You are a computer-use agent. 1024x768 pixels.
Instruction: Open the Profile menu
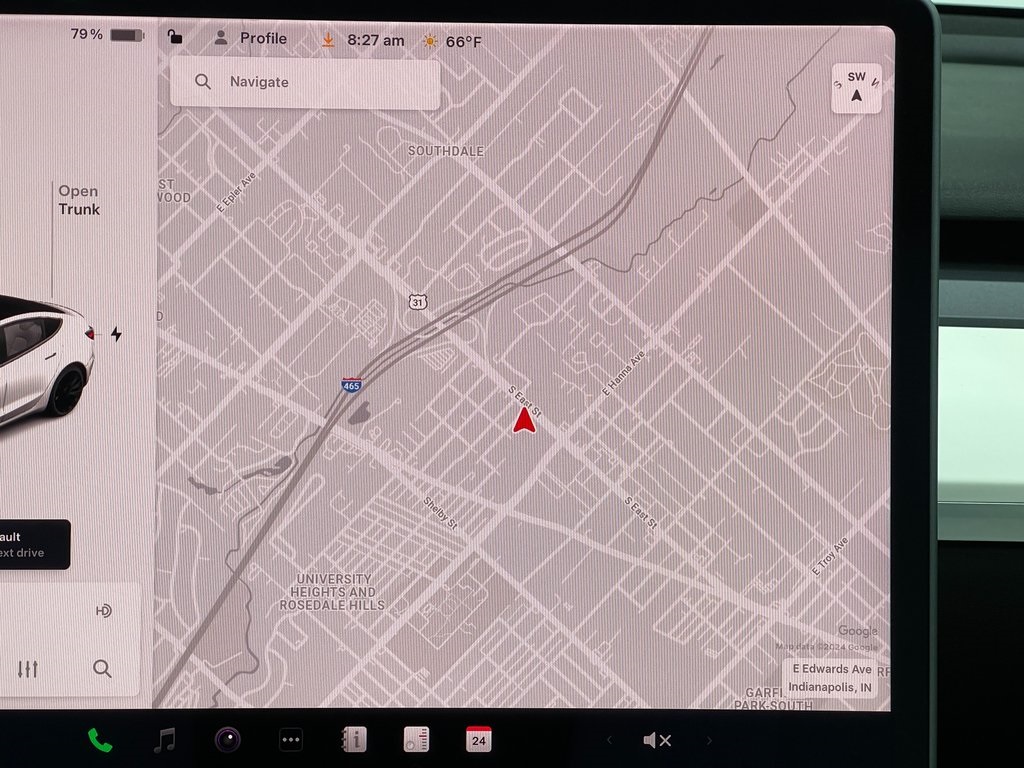(x=251, y=39)
